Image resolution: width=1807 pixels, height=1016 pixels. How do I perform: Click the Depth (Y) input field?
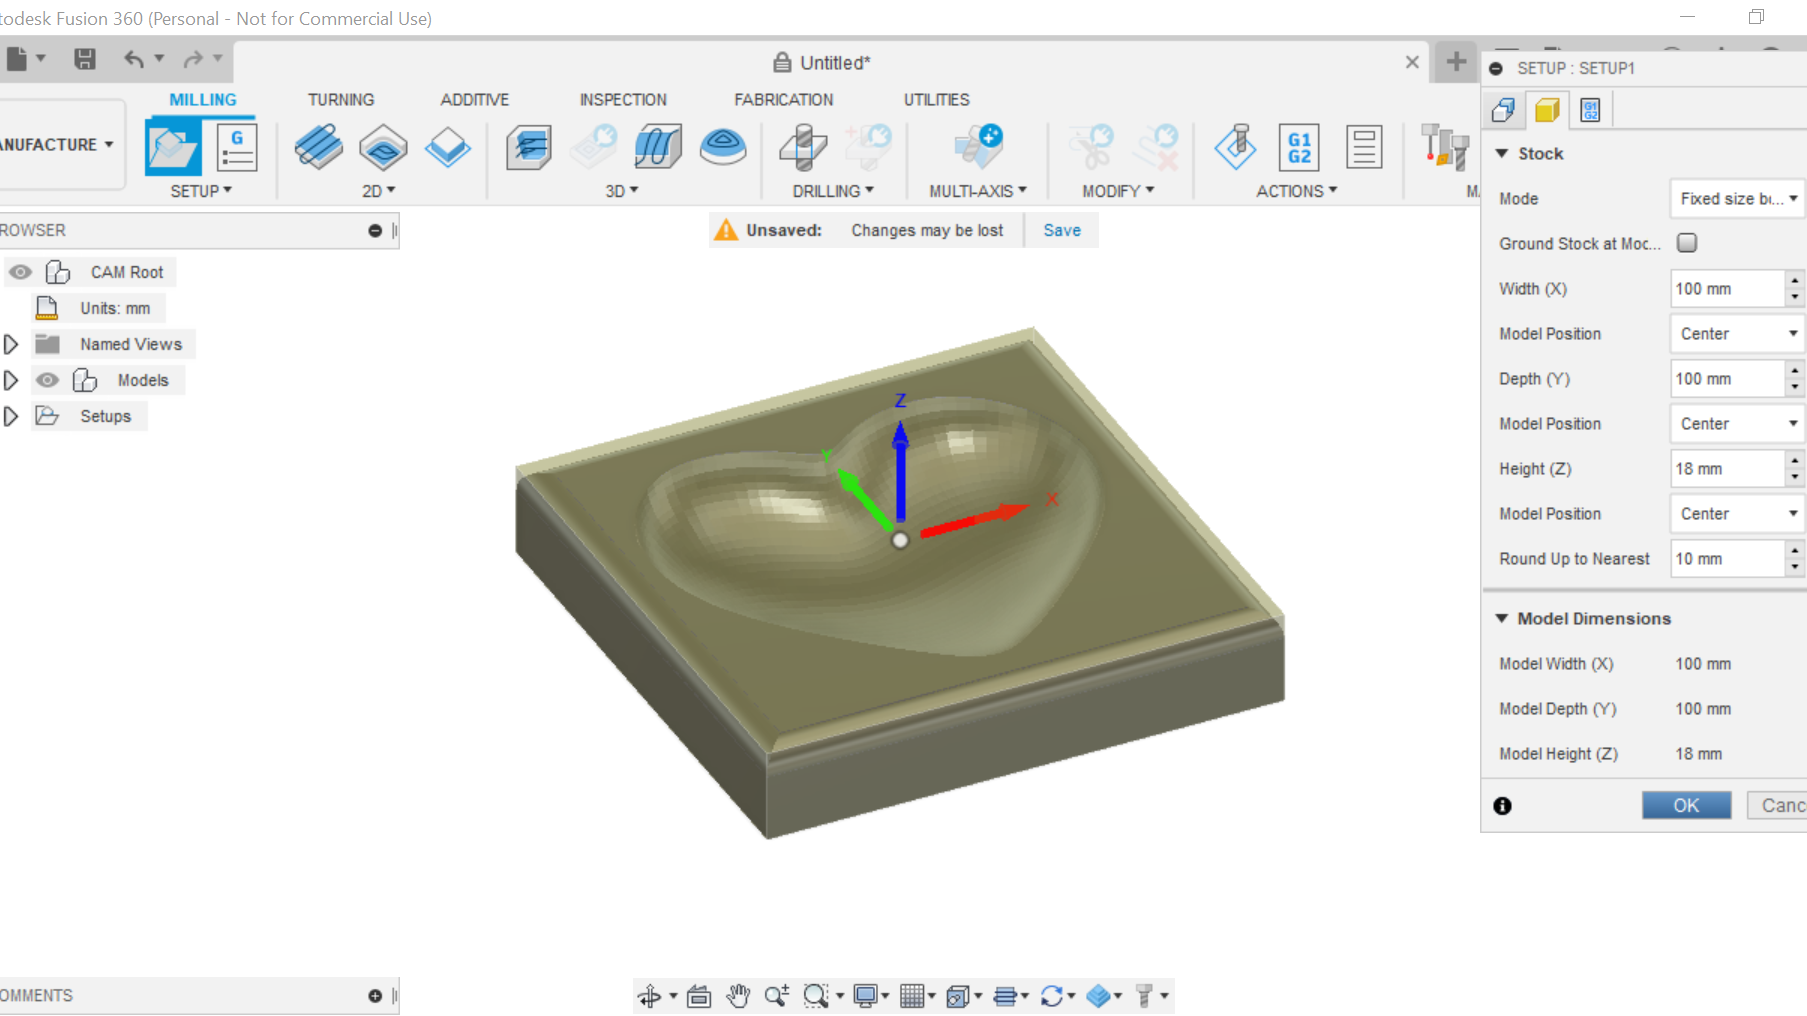[x=1728, y=379]
